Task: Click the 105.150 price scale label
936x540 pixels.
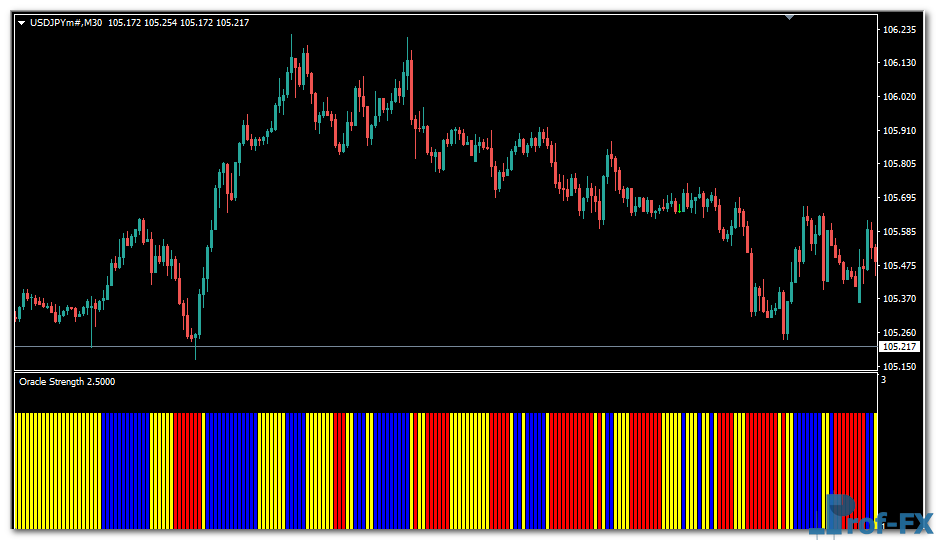Action: [x=900, y=367]
